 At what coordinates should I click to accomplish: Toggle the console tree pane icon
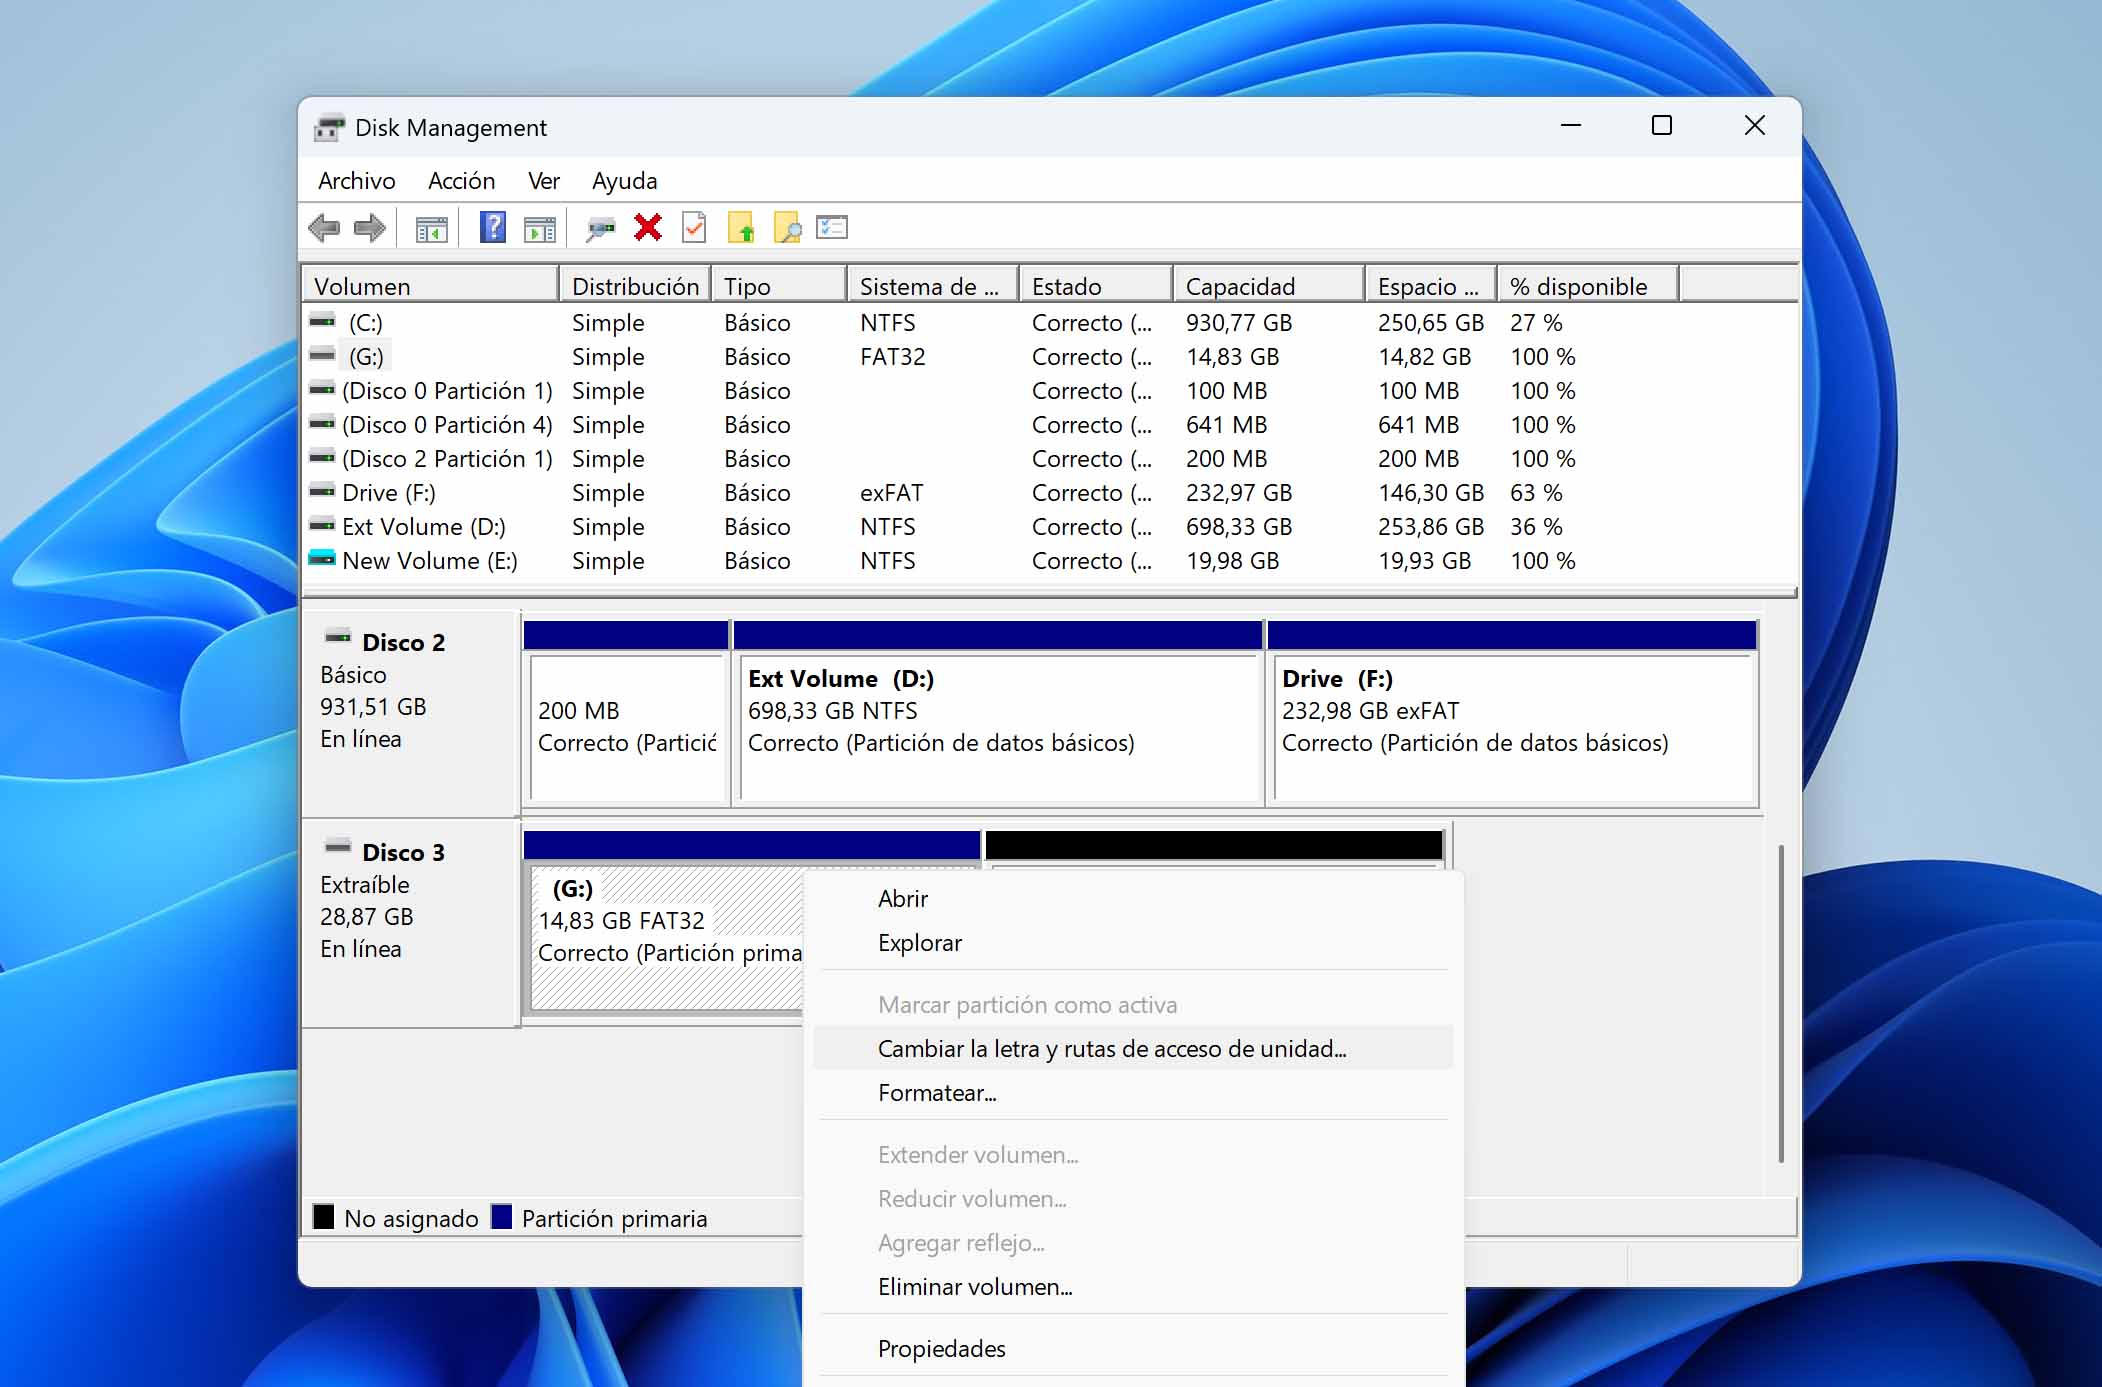point(432,229)
